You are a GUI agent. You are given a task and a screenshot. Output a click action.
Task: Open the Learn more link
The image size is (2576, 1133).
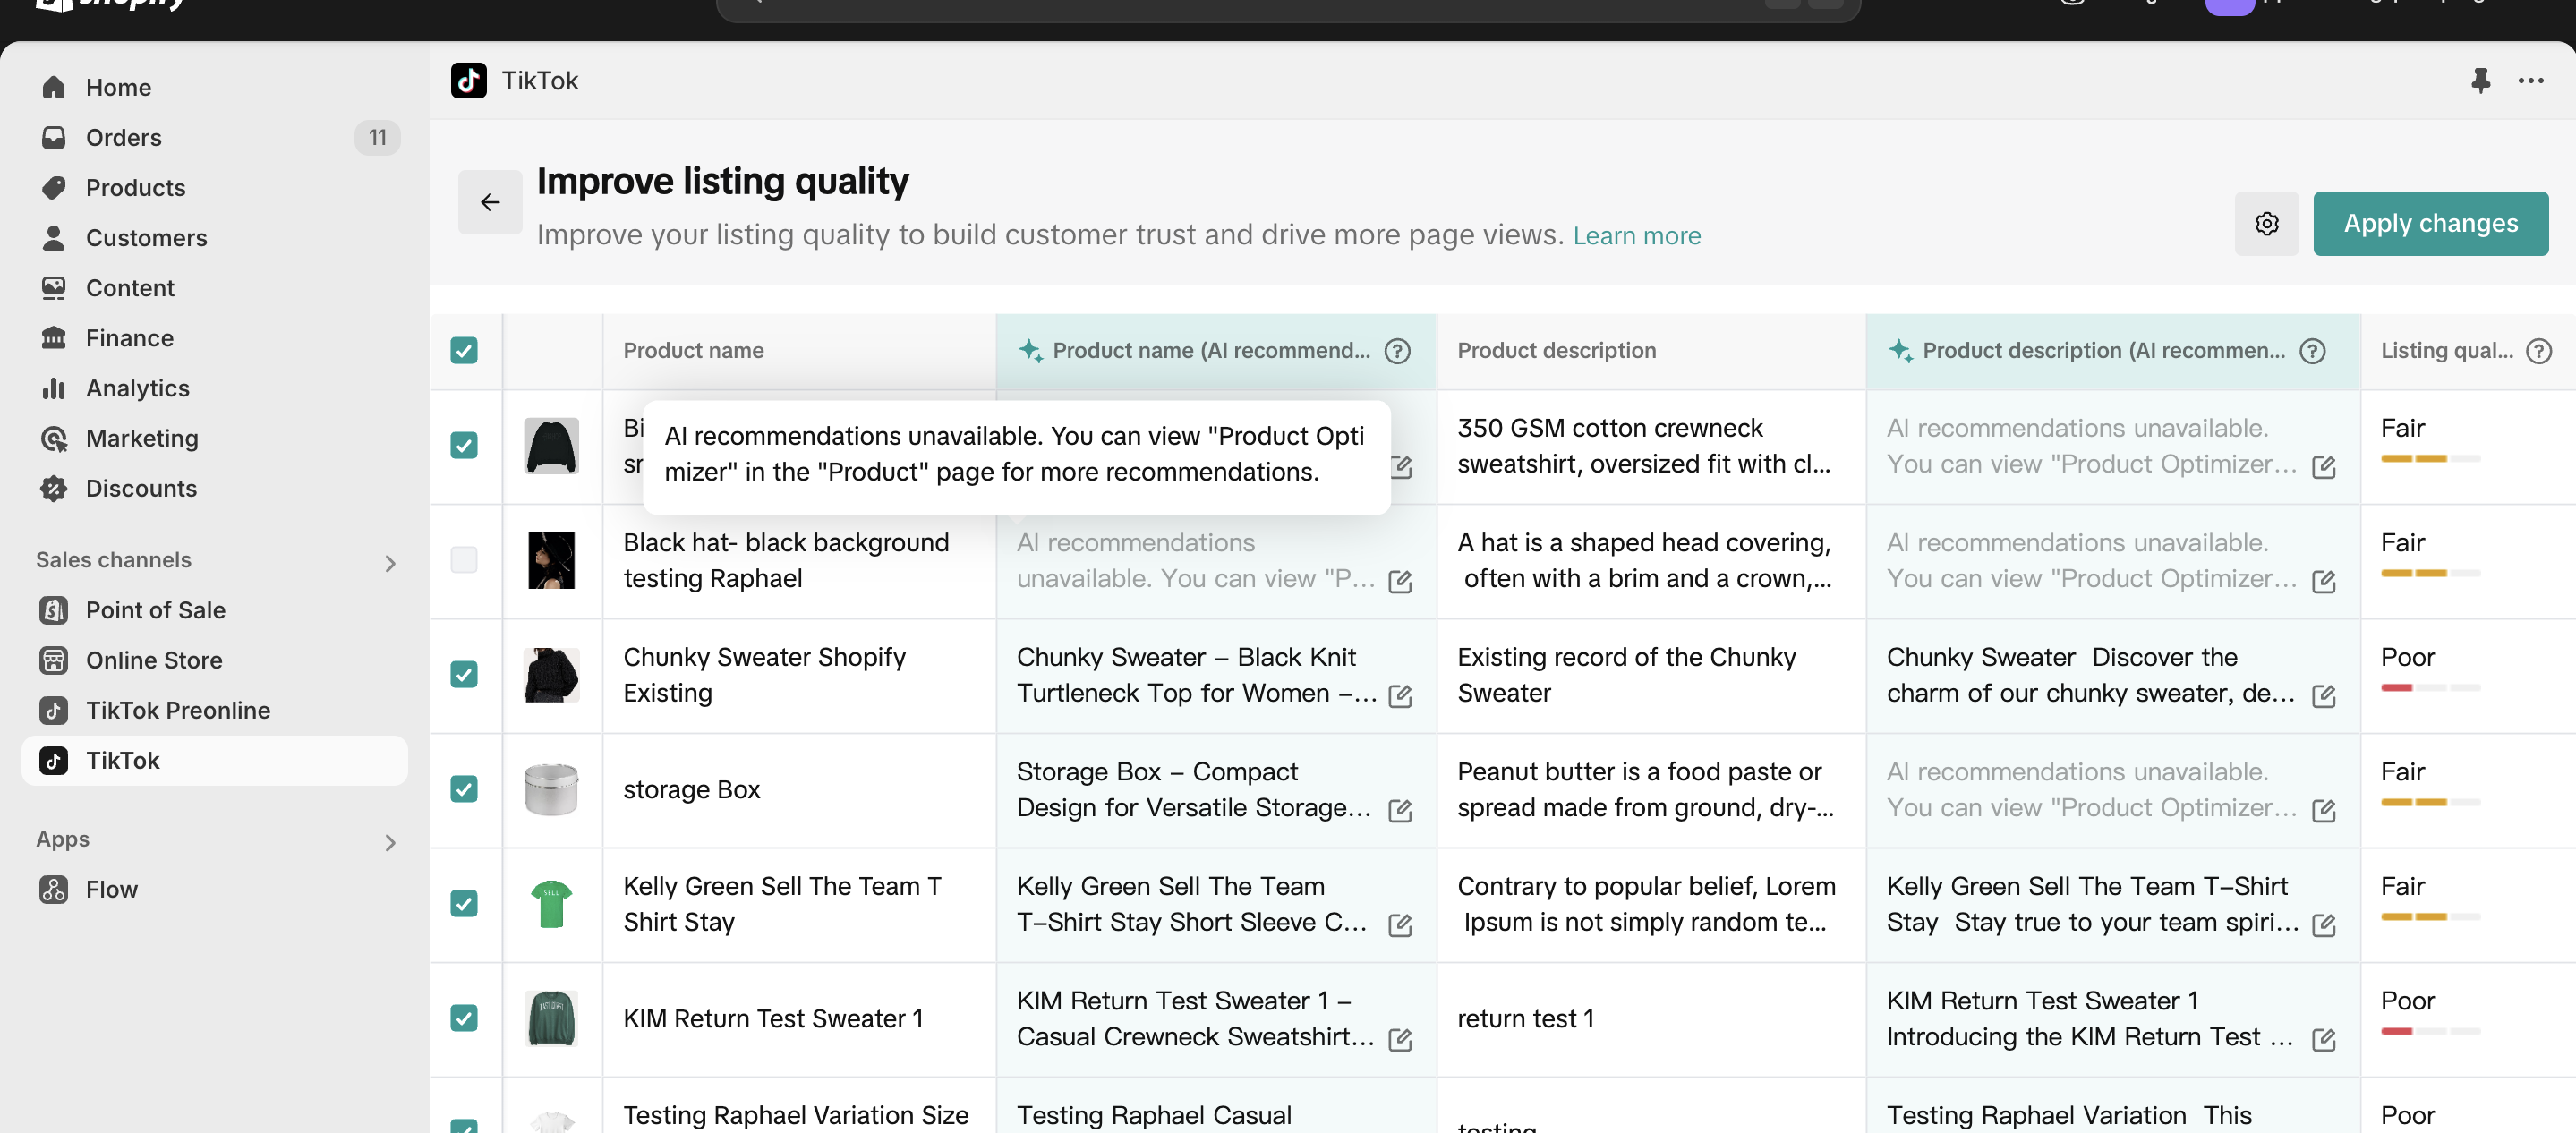[x=1636, y=235]
